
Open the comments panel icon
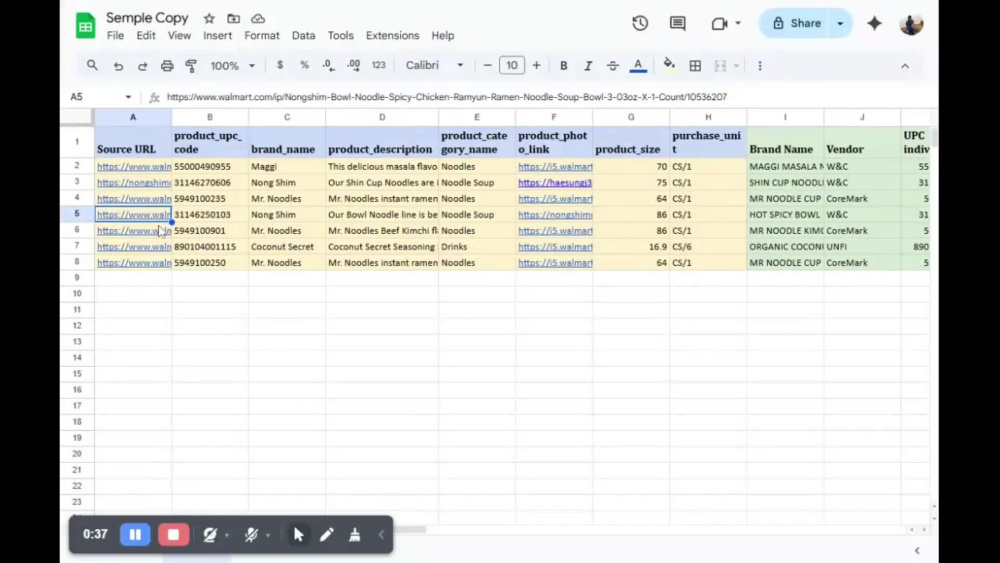(x=677, y=24)
